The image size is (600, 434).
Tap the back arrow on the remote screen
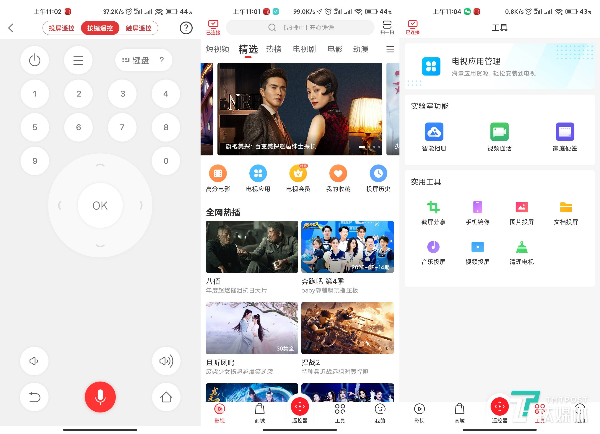pyautogui.click(x=11, y=28)
